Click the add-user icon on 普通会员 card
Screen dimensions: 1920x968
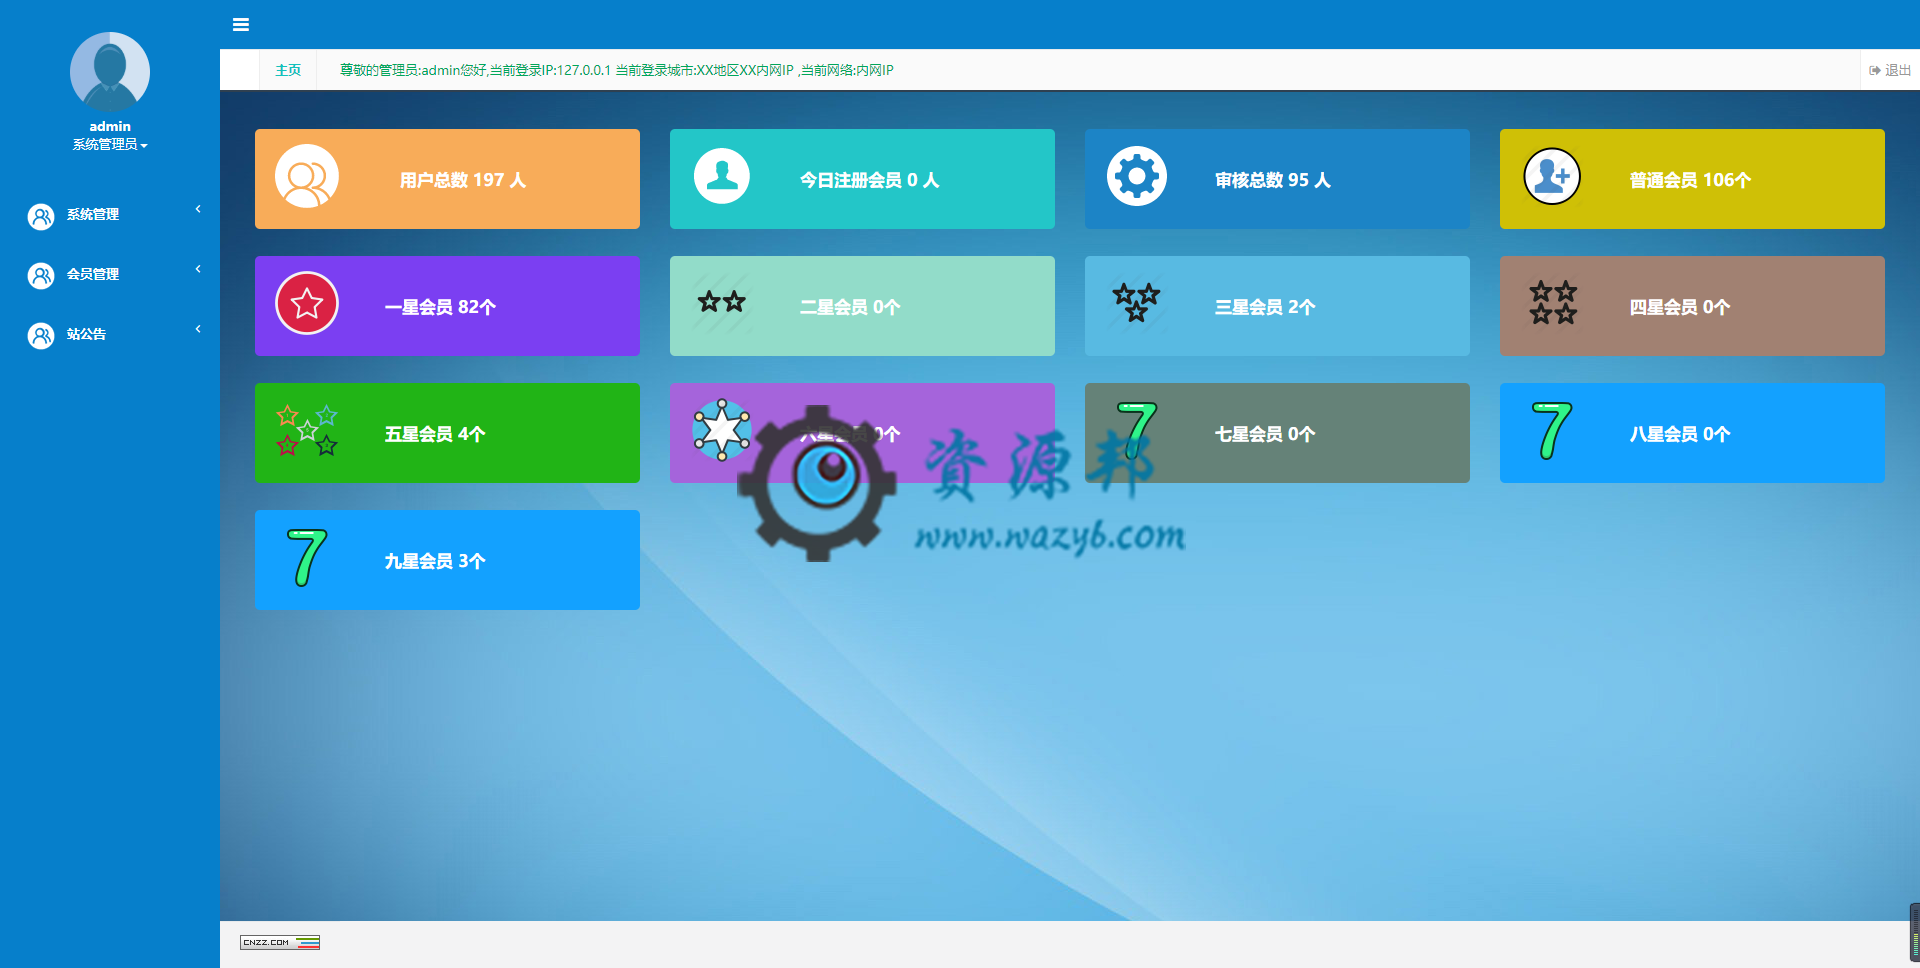tap(1552, 177)
